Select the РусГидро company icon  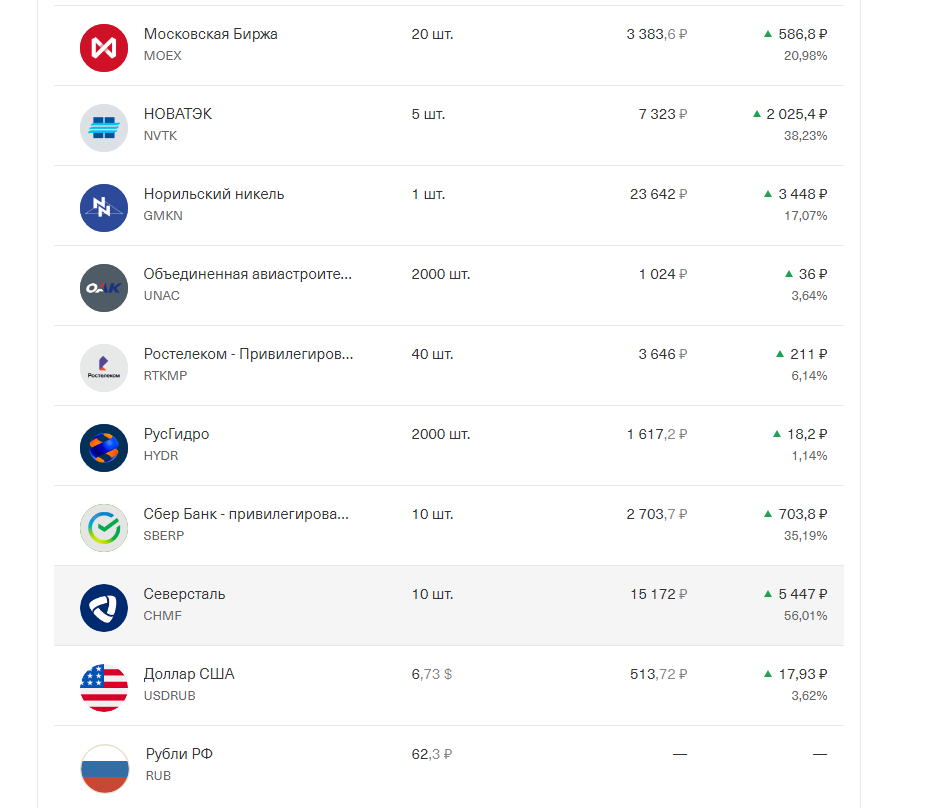104,447
